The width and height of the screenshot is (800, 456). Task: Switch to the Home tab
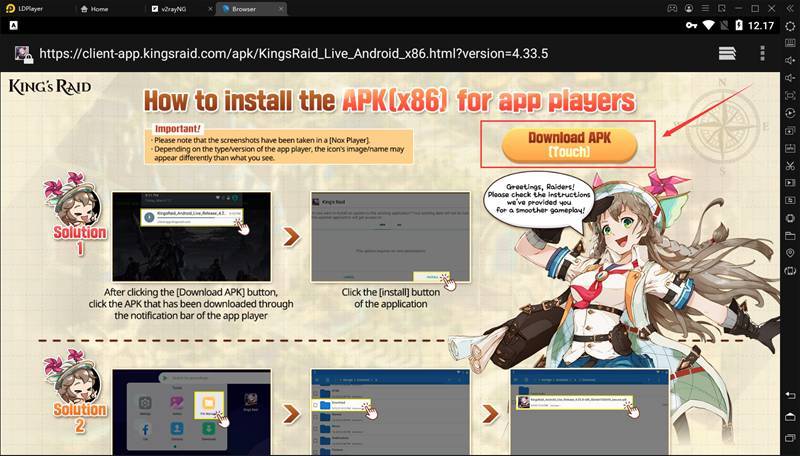(94, 9)
